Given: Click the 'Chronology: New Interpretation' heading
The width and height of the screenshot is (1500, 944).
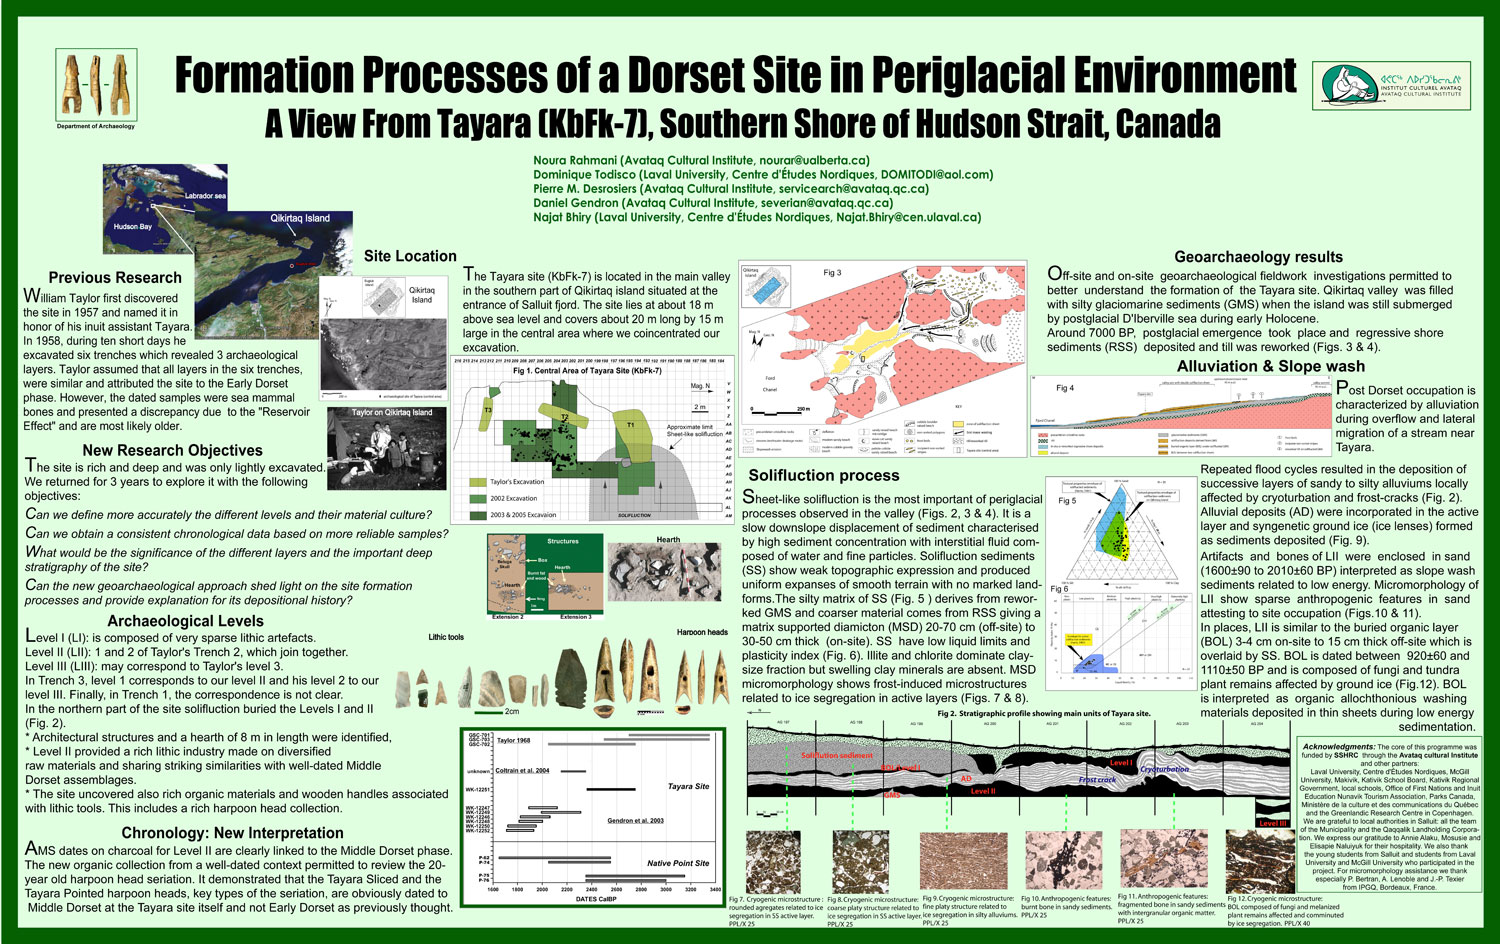Looking at the screenshot, I should 232,832.
